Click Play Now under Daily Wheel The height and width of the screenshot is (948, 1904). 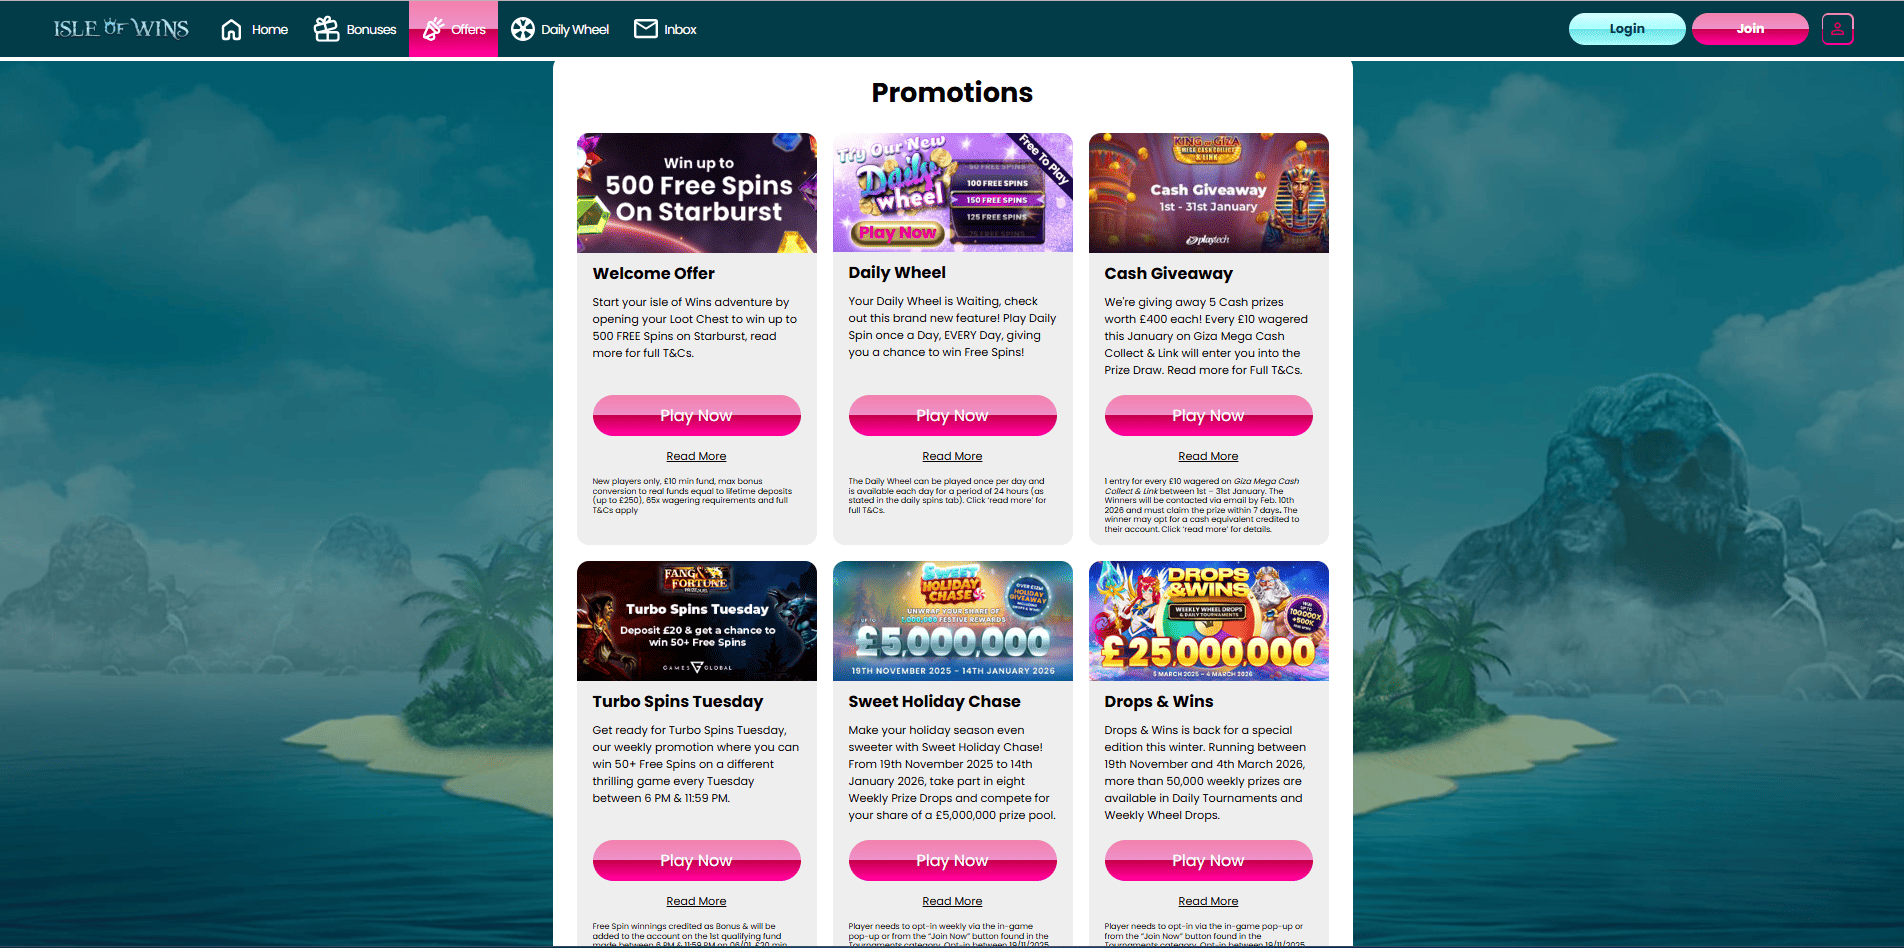tap(952, 415)
